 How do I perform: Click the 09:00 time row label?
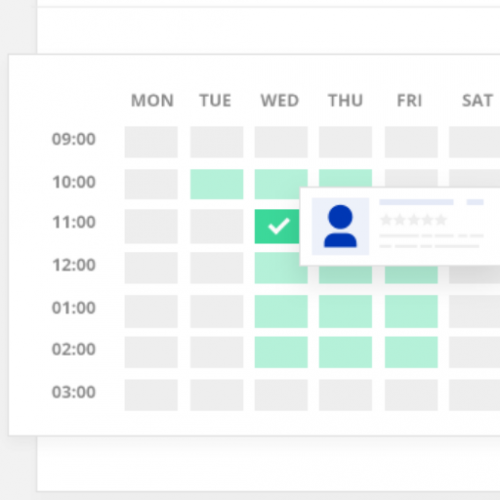[x=74, y=139]
